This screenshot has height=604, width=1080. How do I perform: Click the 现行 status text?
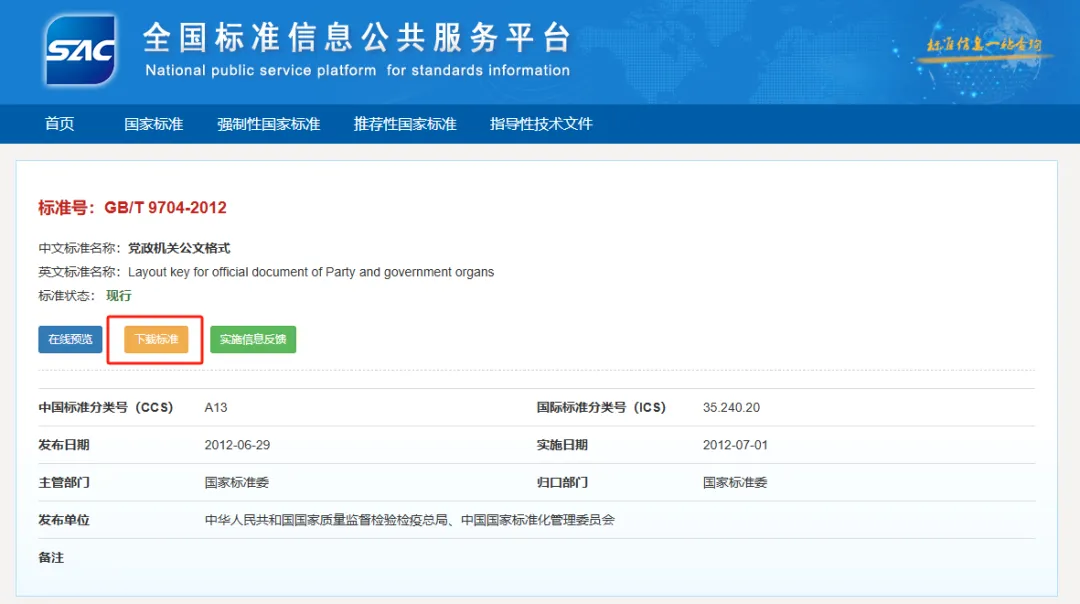click(x=118, y=295)
